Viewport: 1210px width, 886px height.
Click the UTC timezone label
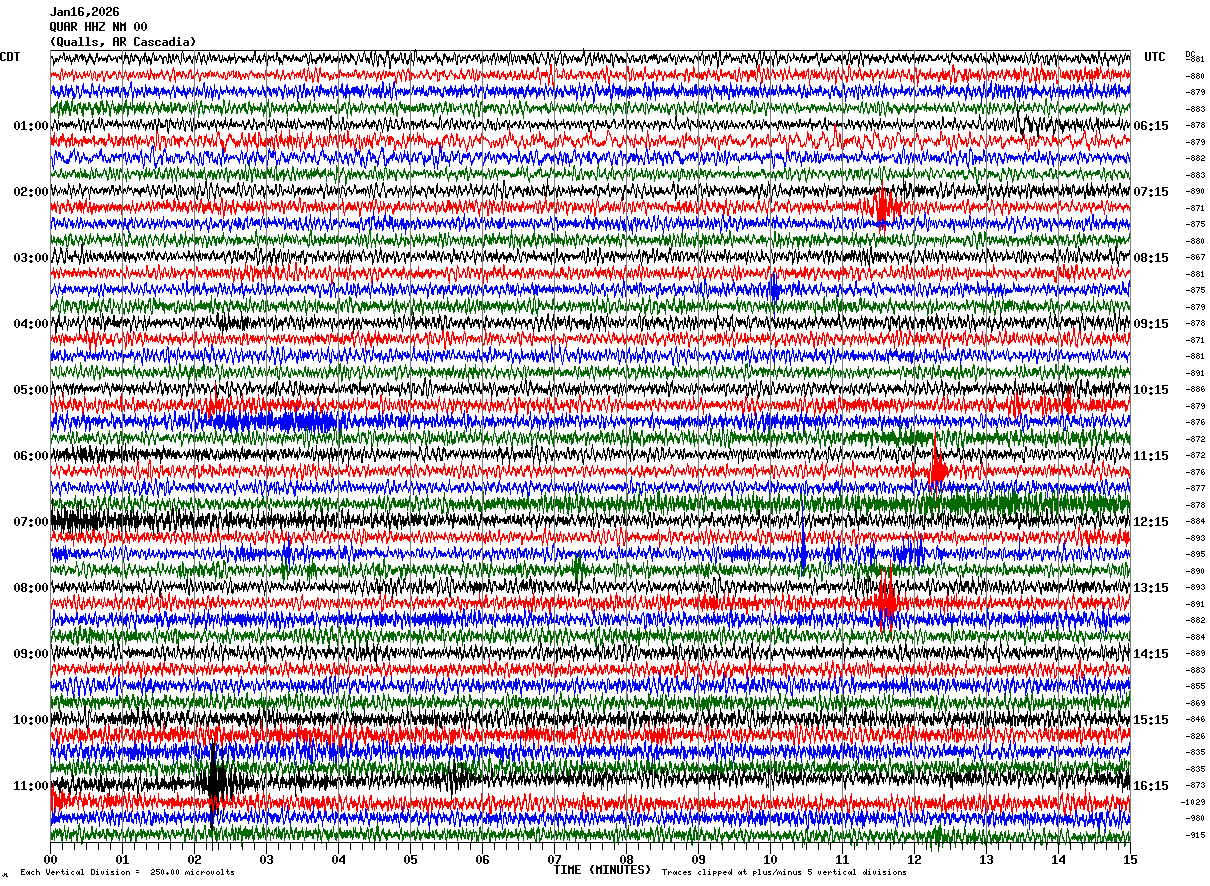click(1155, 57)
